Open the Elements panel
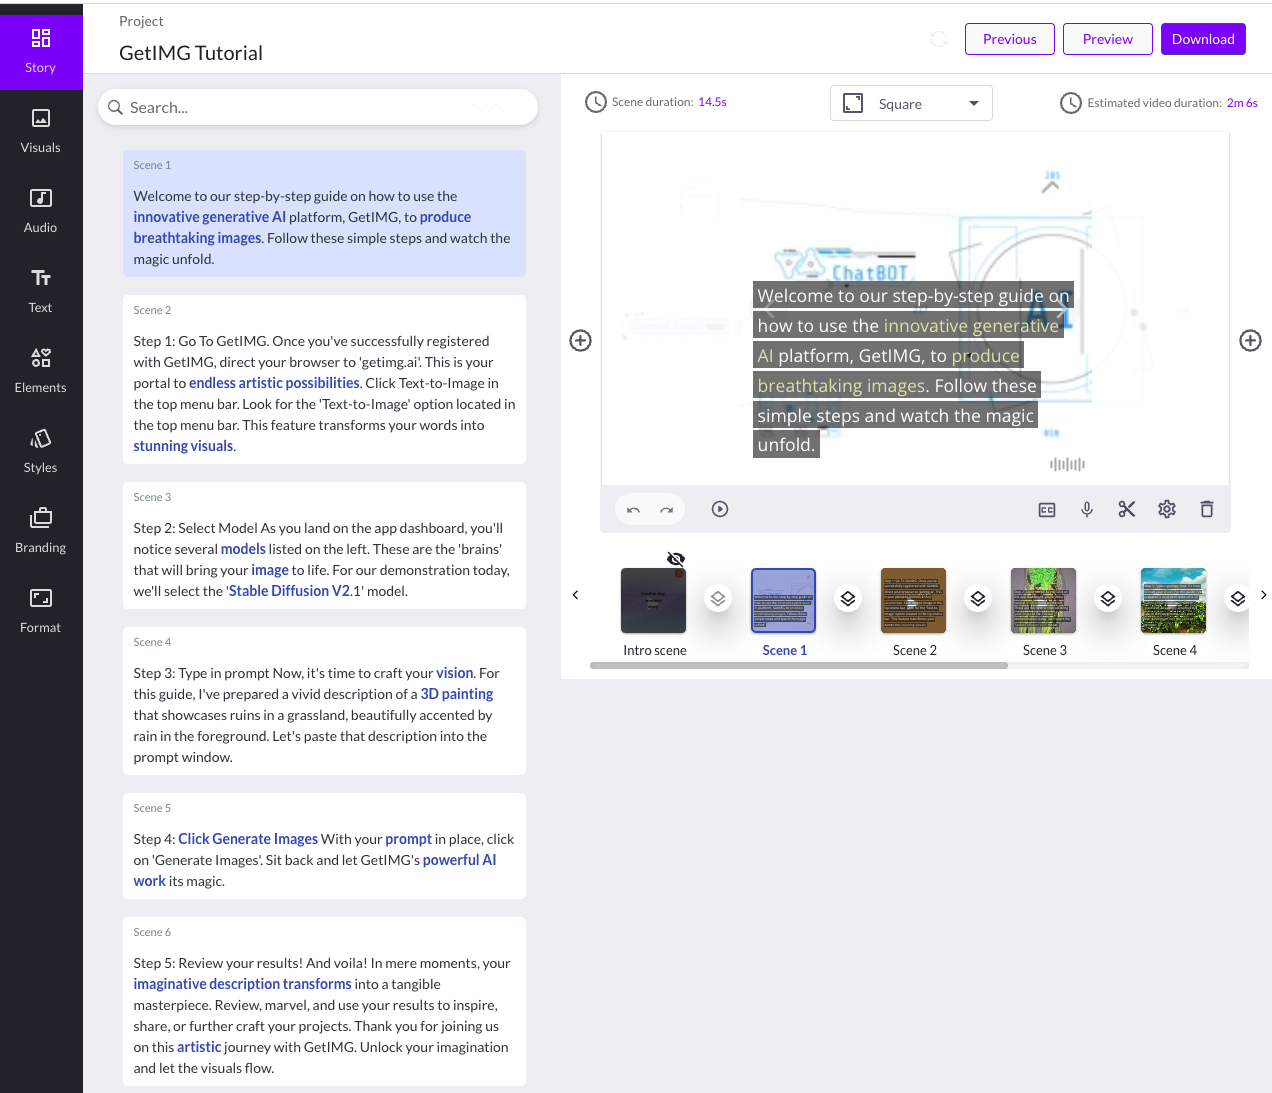Screen dimensions: 1272x1093 click(41, 371)
